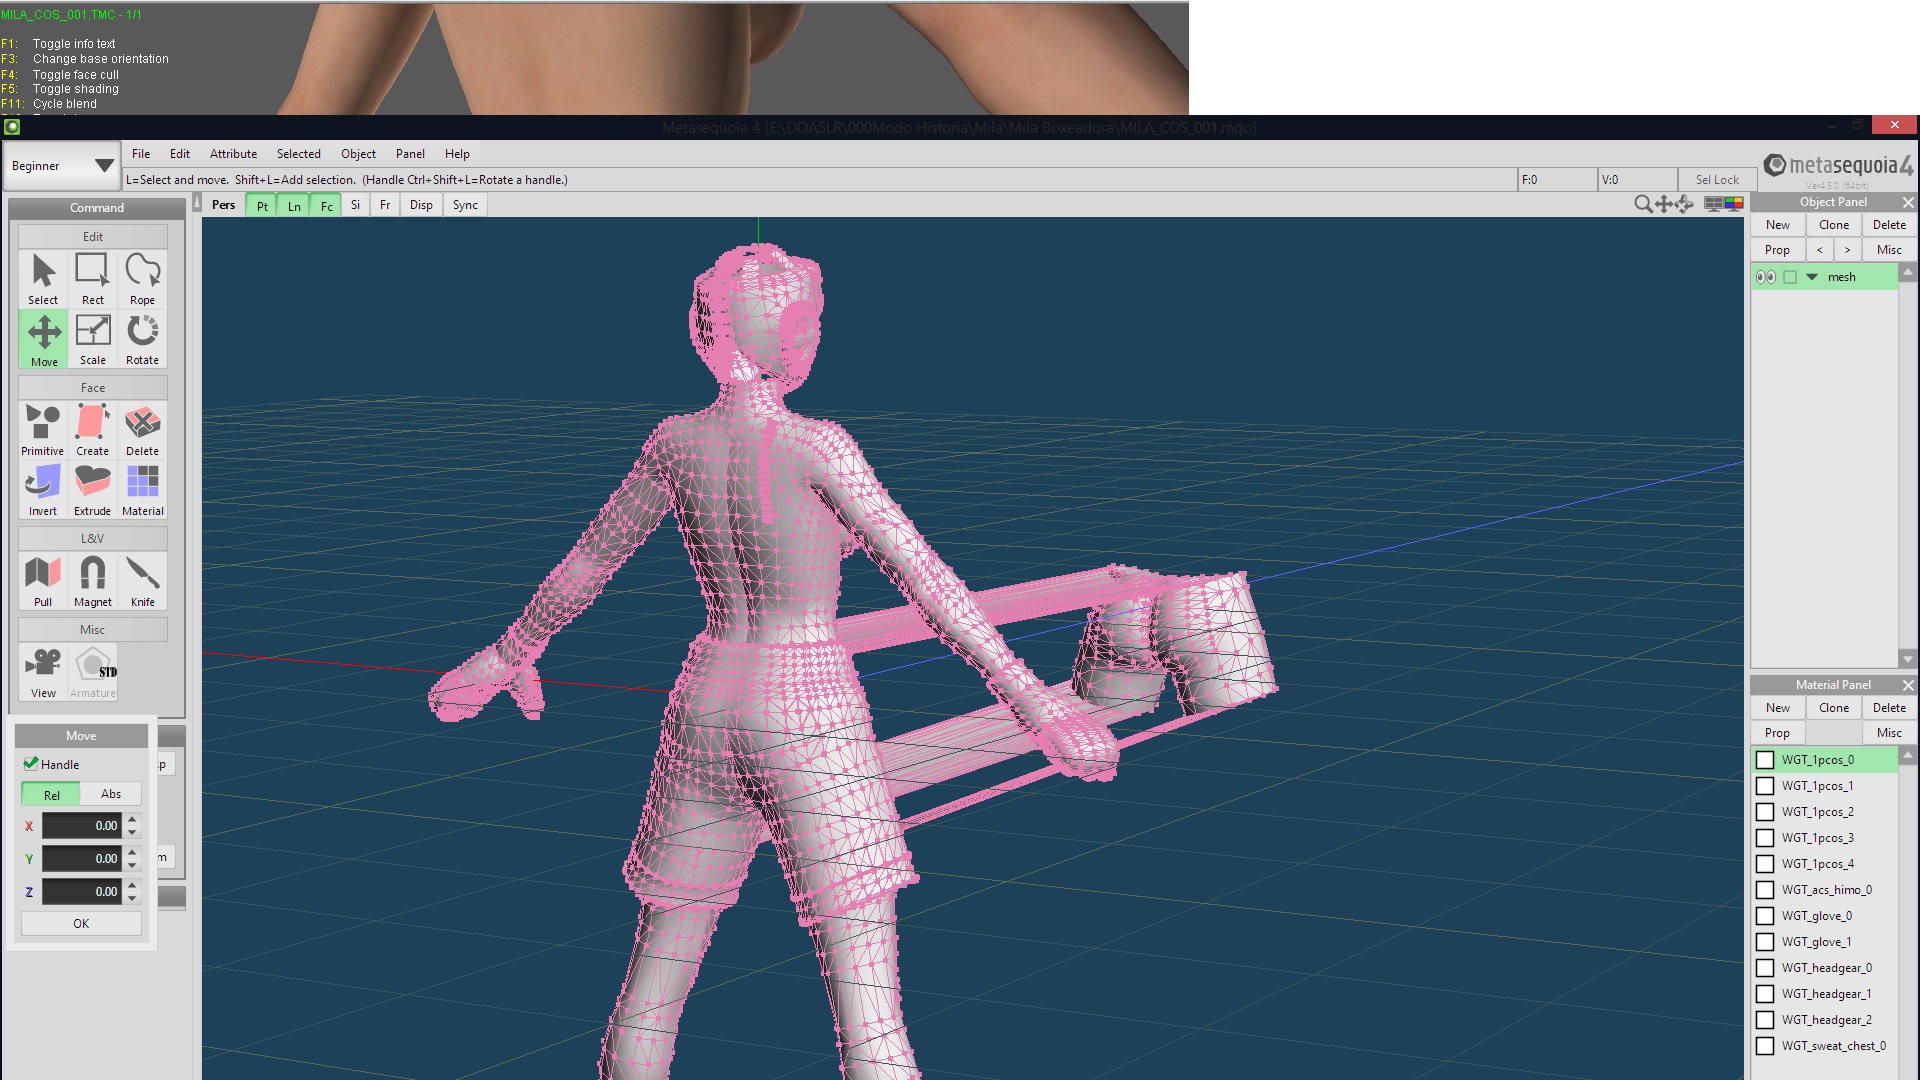Open the Attribute menu

click(233, 154)
